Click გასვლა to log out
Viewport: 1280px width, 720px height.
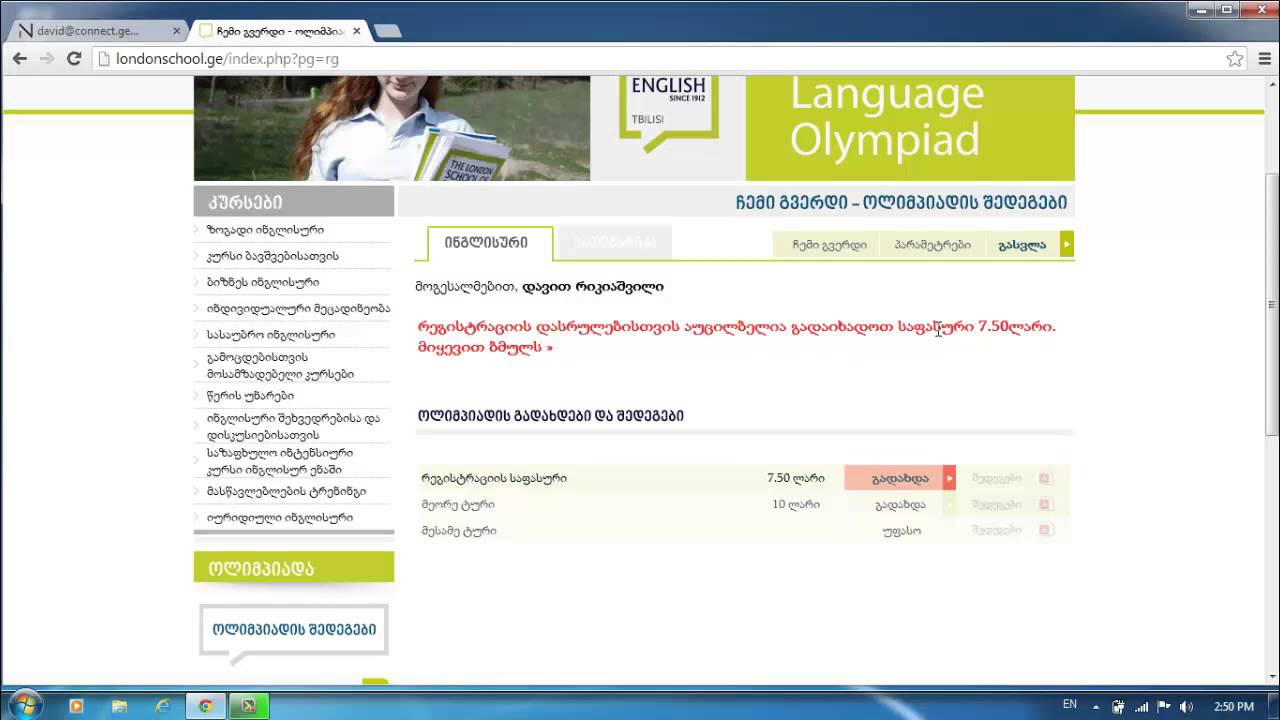tap(1022, 244)
